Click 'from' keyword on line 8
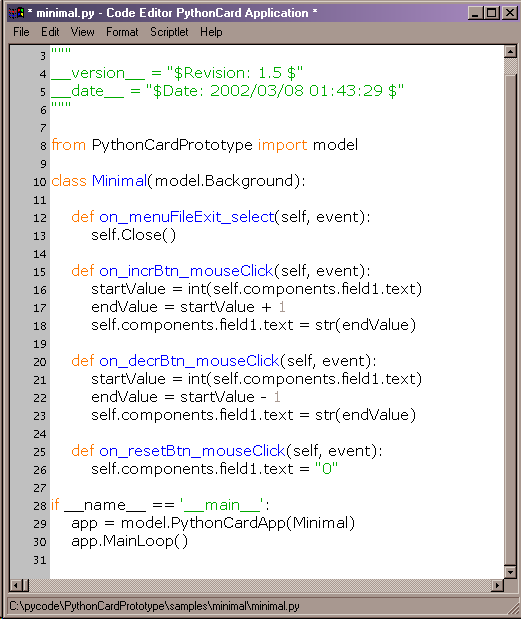 pyautogui.click(x=69, y=145)
